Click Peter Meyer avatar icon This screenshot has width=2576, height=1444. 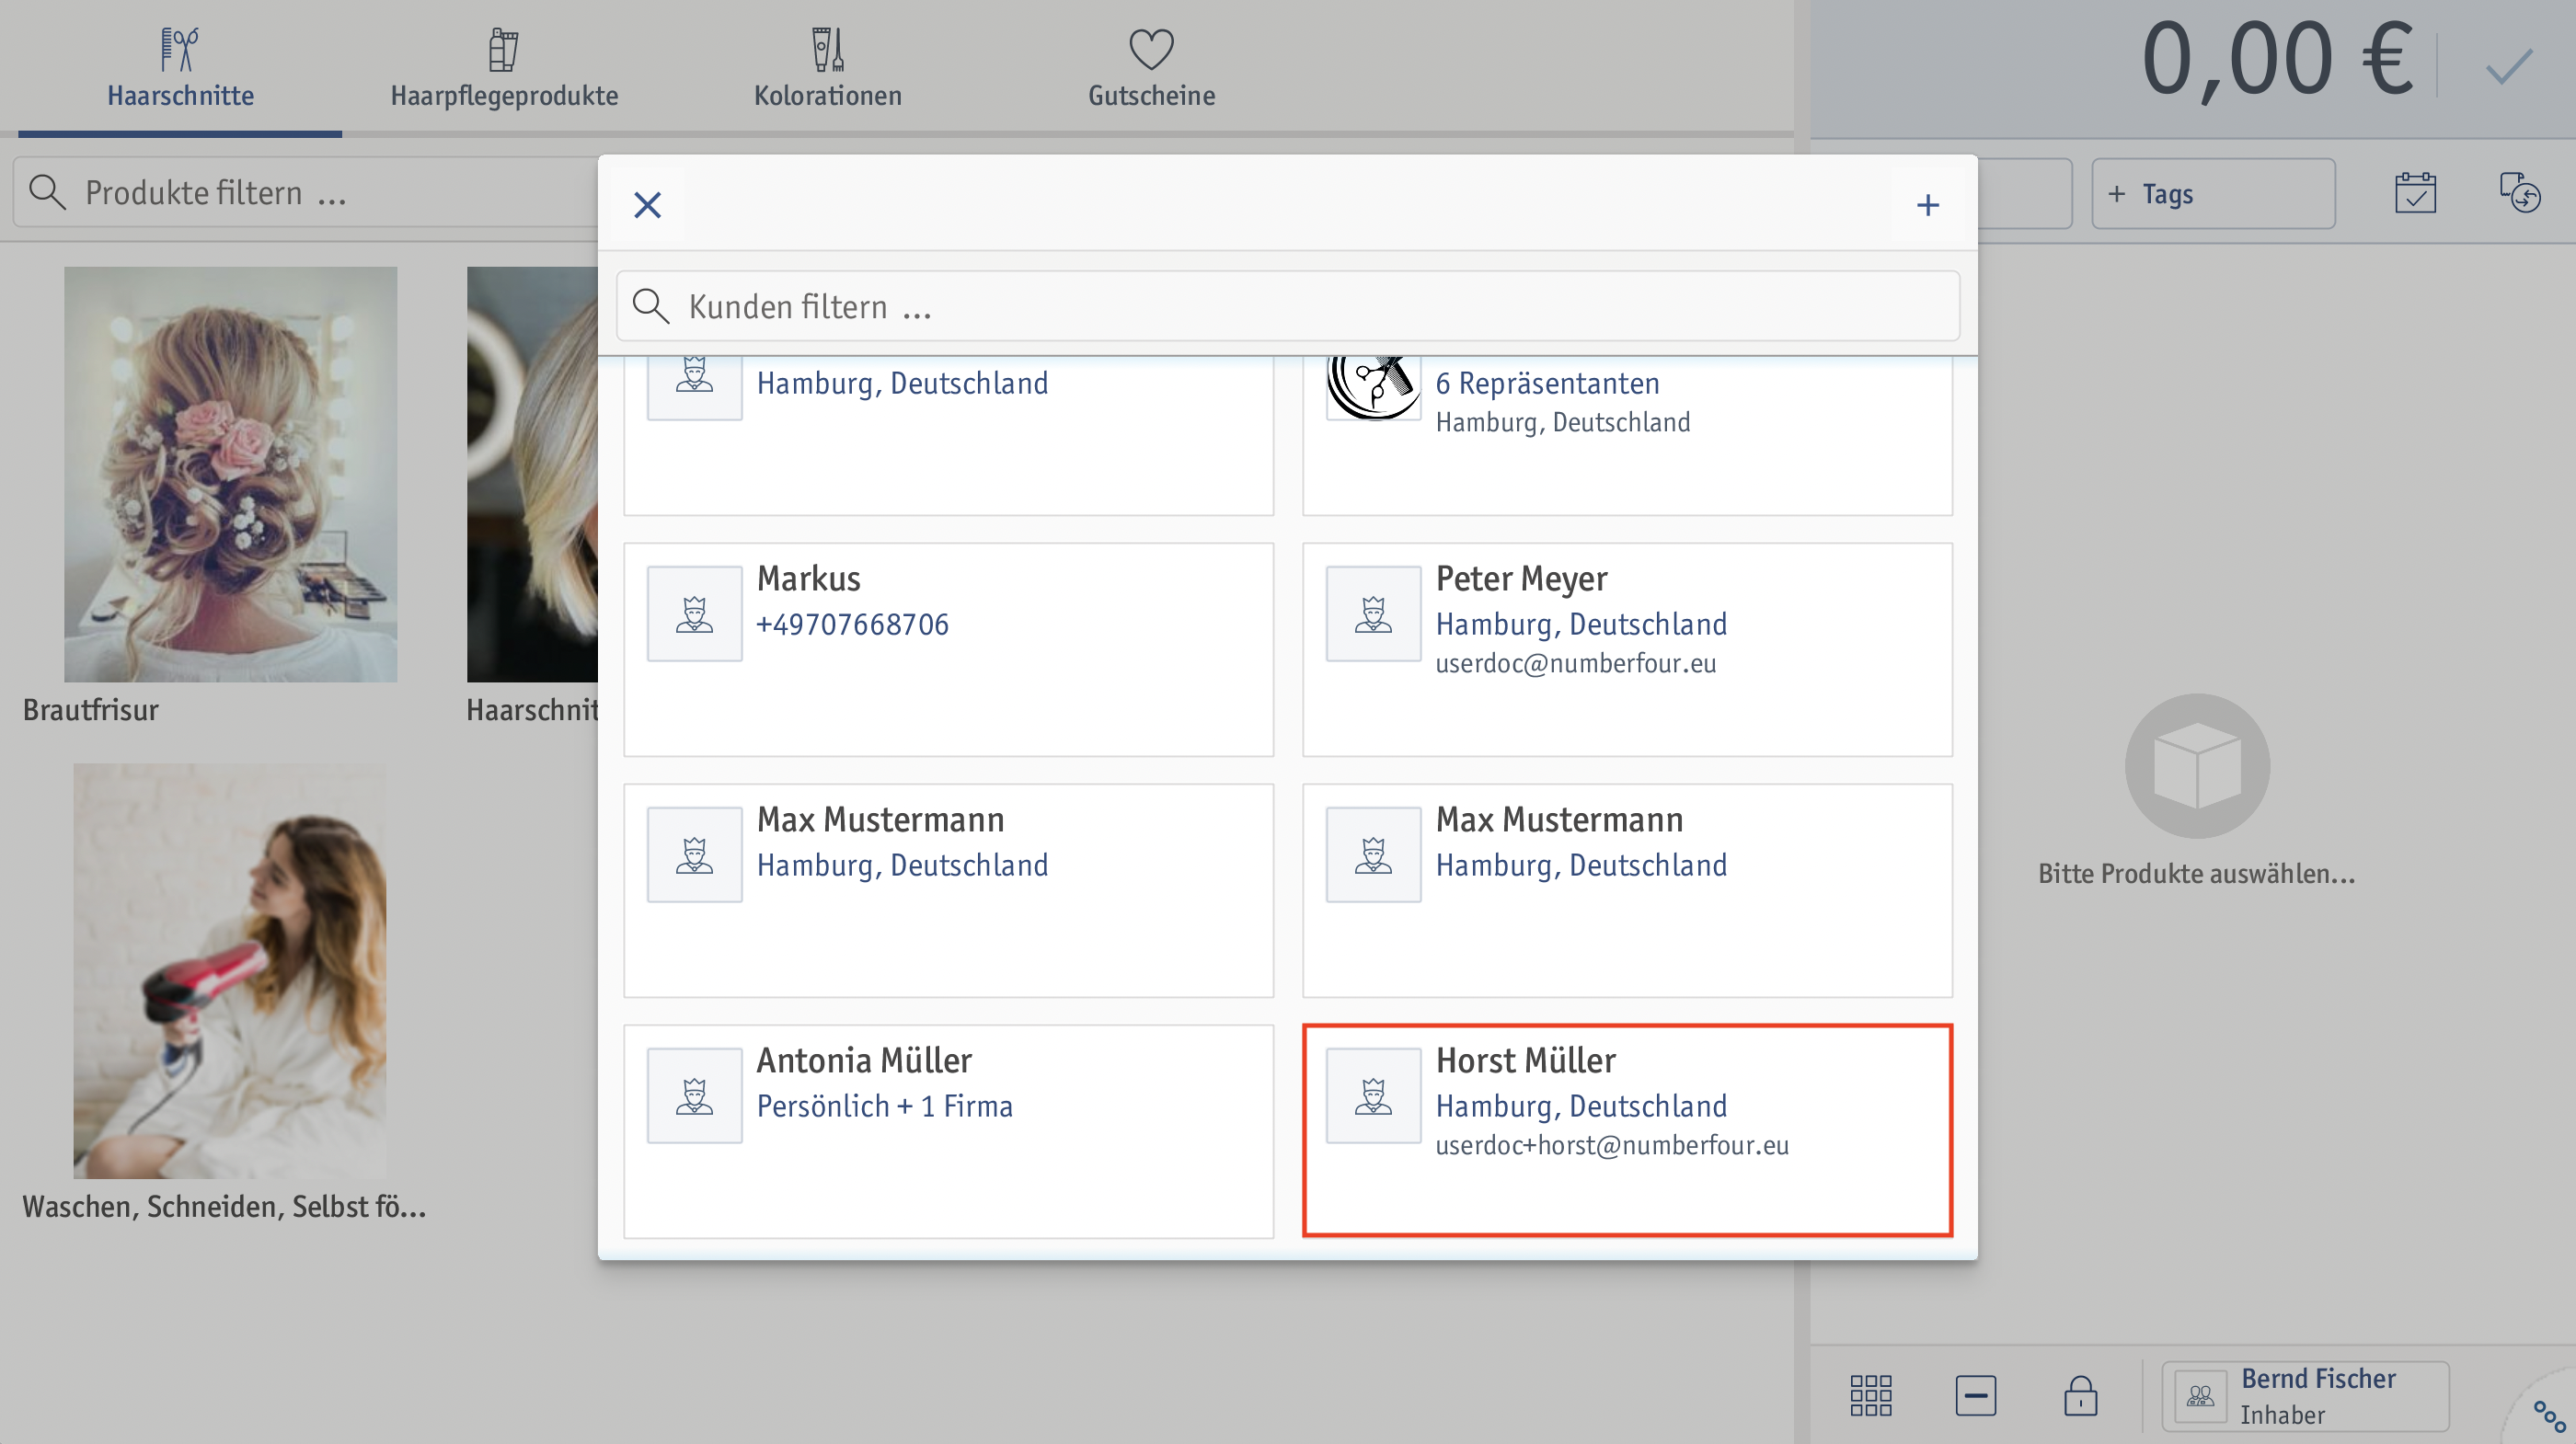click(1373, 614)
